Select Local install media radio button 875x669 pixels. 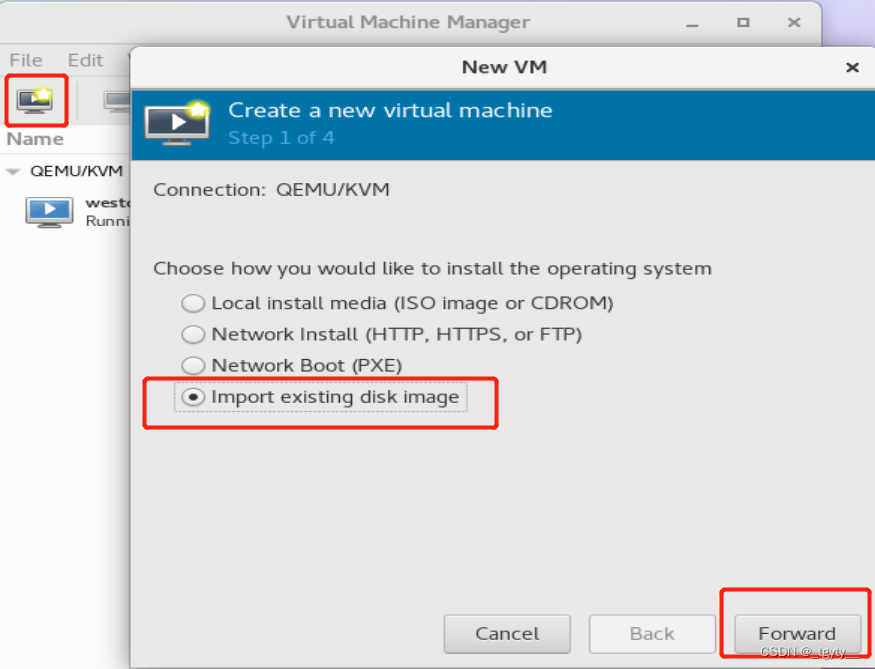pyautogui.click(x=192, y=303)
